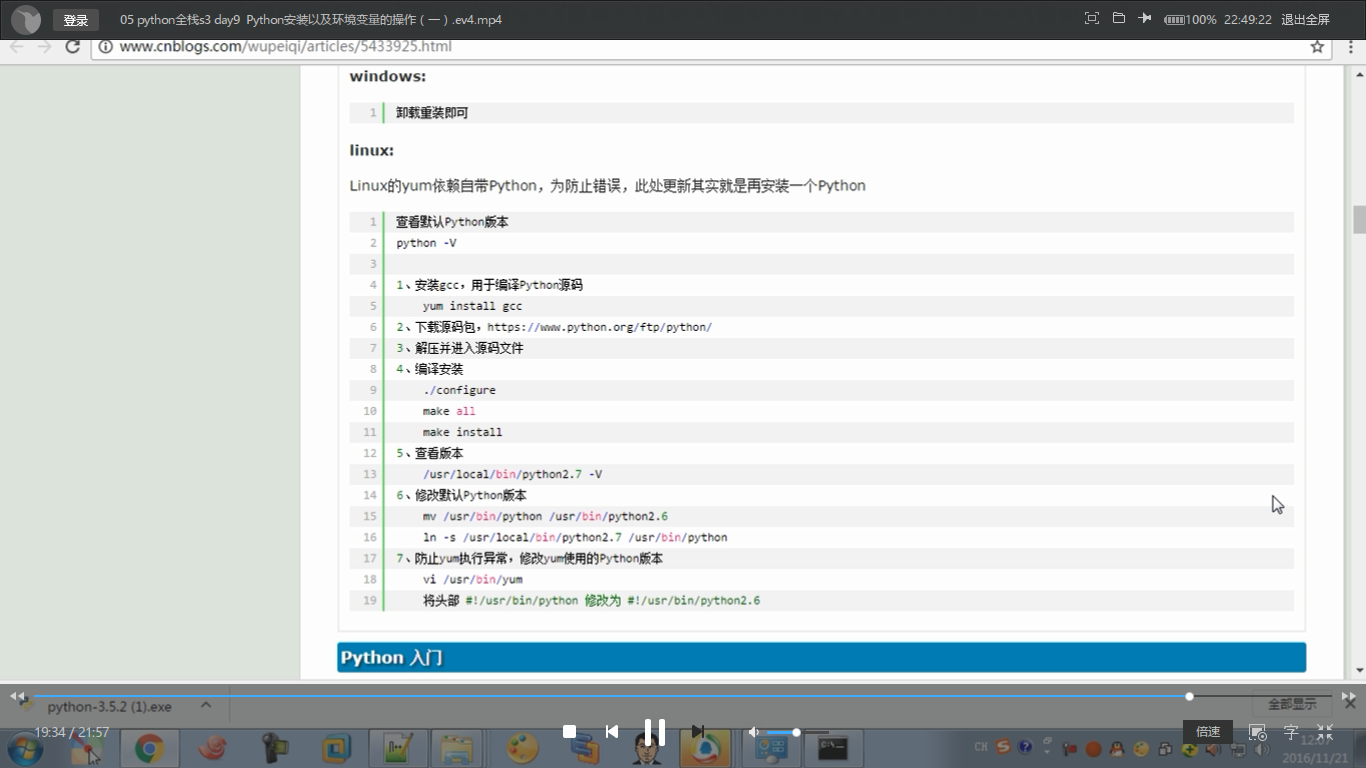Click the command prompt icon in the taskbar
Image resolution: width=1366 pixels, height=768 pixels.
click(x=832, y=748)
